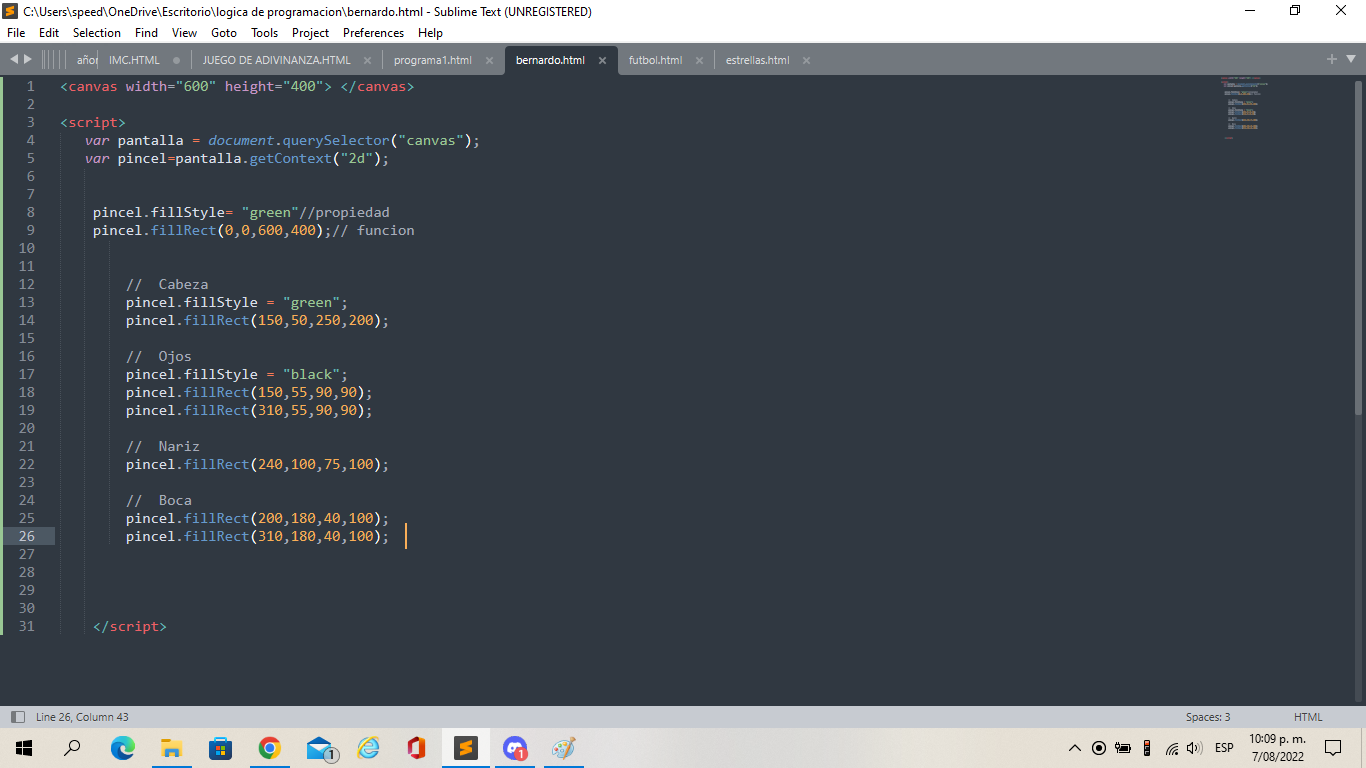Place cursor on the Cabeza comment
The image size is (1366, 768).
(x=167, y=284)
